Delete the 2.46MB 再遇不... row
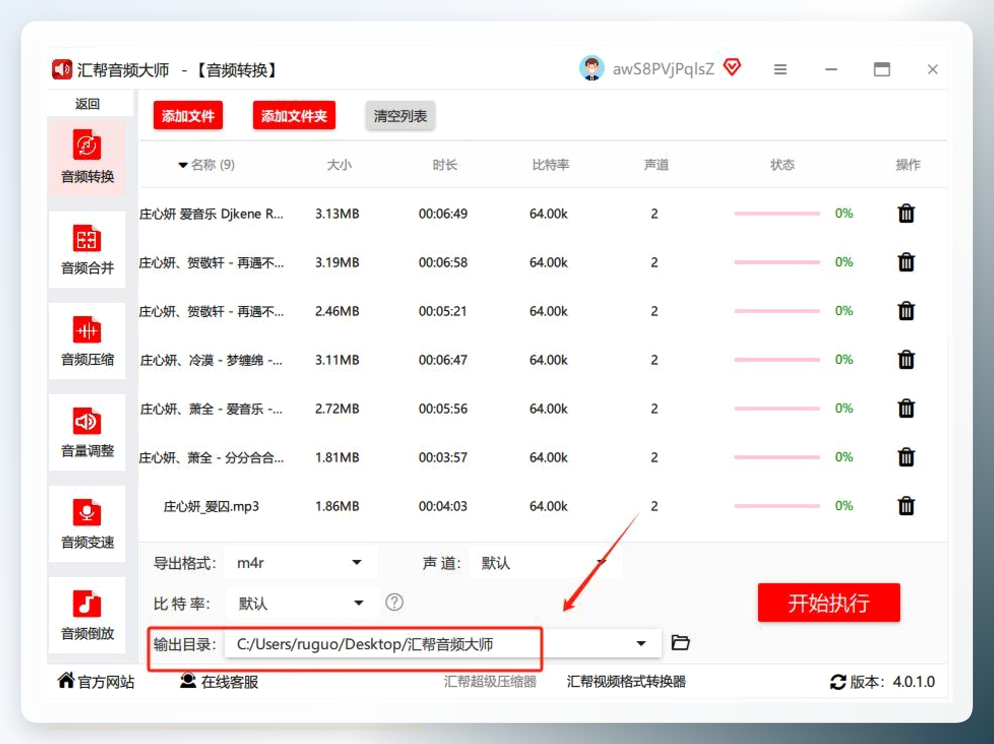 pyautogui.click(x=907, y=311)
